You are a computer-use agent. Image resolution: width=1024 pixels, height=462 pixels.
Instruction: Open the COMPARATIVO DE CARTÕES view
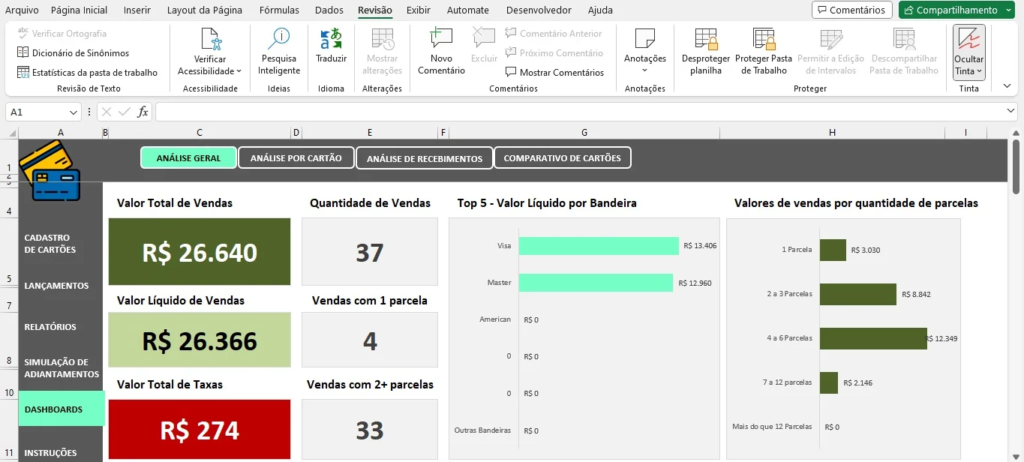(x=562, y=158)
